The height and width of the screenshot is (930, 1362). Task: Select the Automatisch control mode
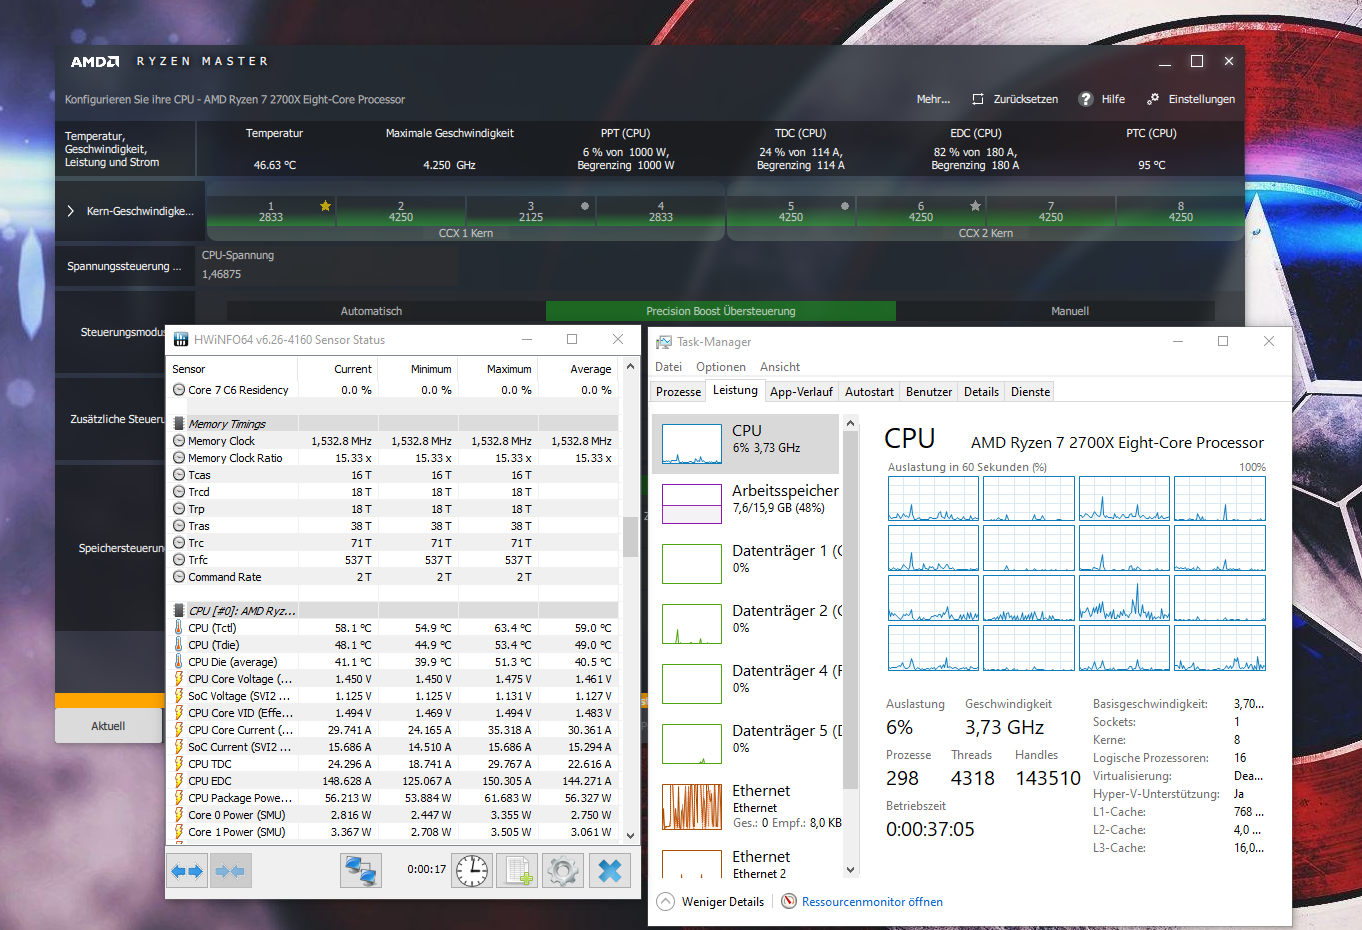pyautogui.click(x=371, y=311)
